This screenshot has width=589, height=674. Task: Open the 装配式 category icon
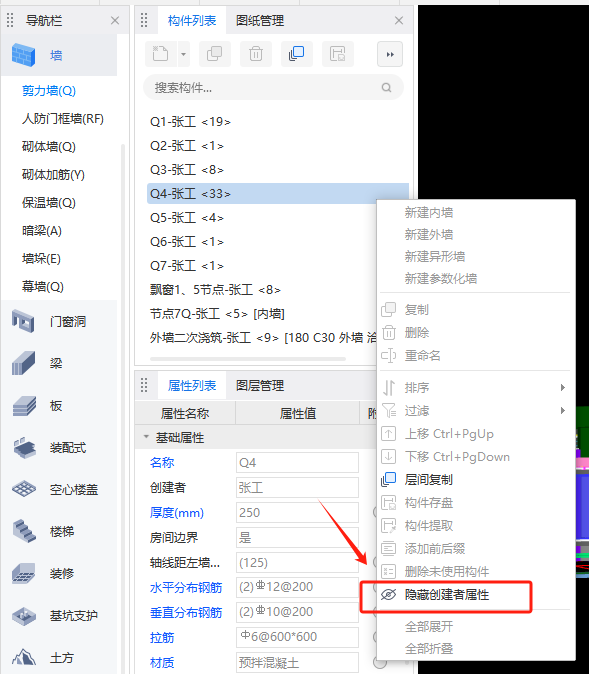(24, 447)
